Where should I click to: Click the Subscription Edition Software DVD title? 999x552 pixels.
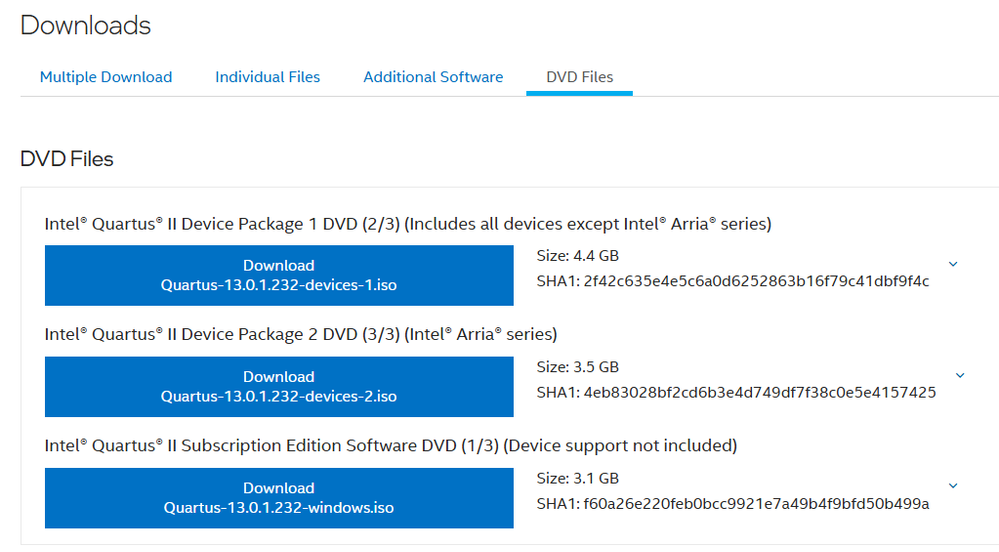tap(391, 445)
